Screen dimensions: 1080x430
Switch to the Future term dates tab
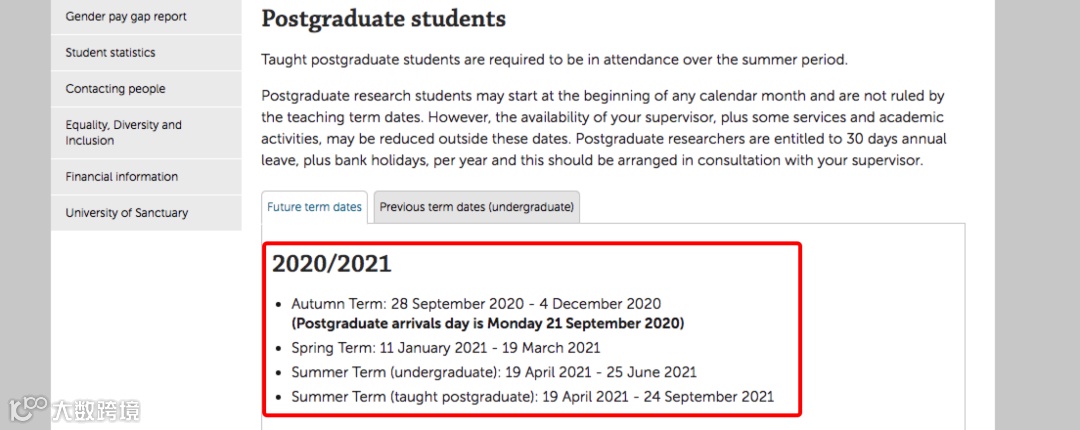pyautogui.click(x=314, y=207)
